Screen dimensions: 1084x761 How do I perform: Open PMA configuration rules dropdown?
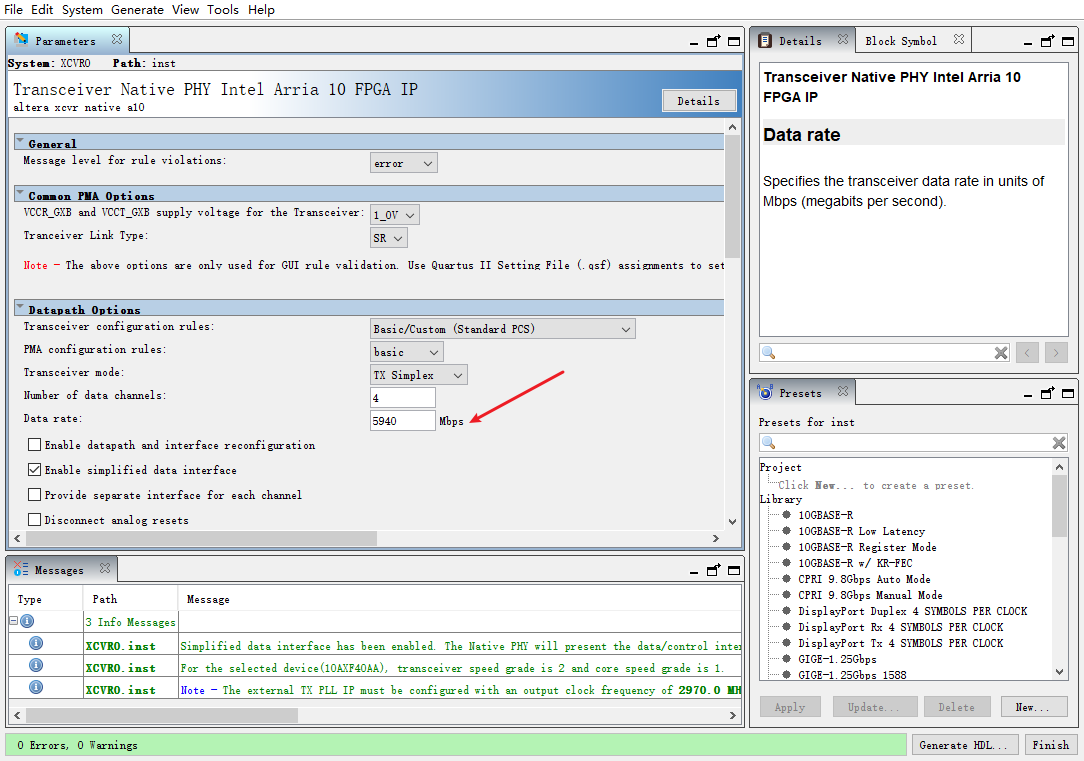pyautogui.click(x=406, y=352)
